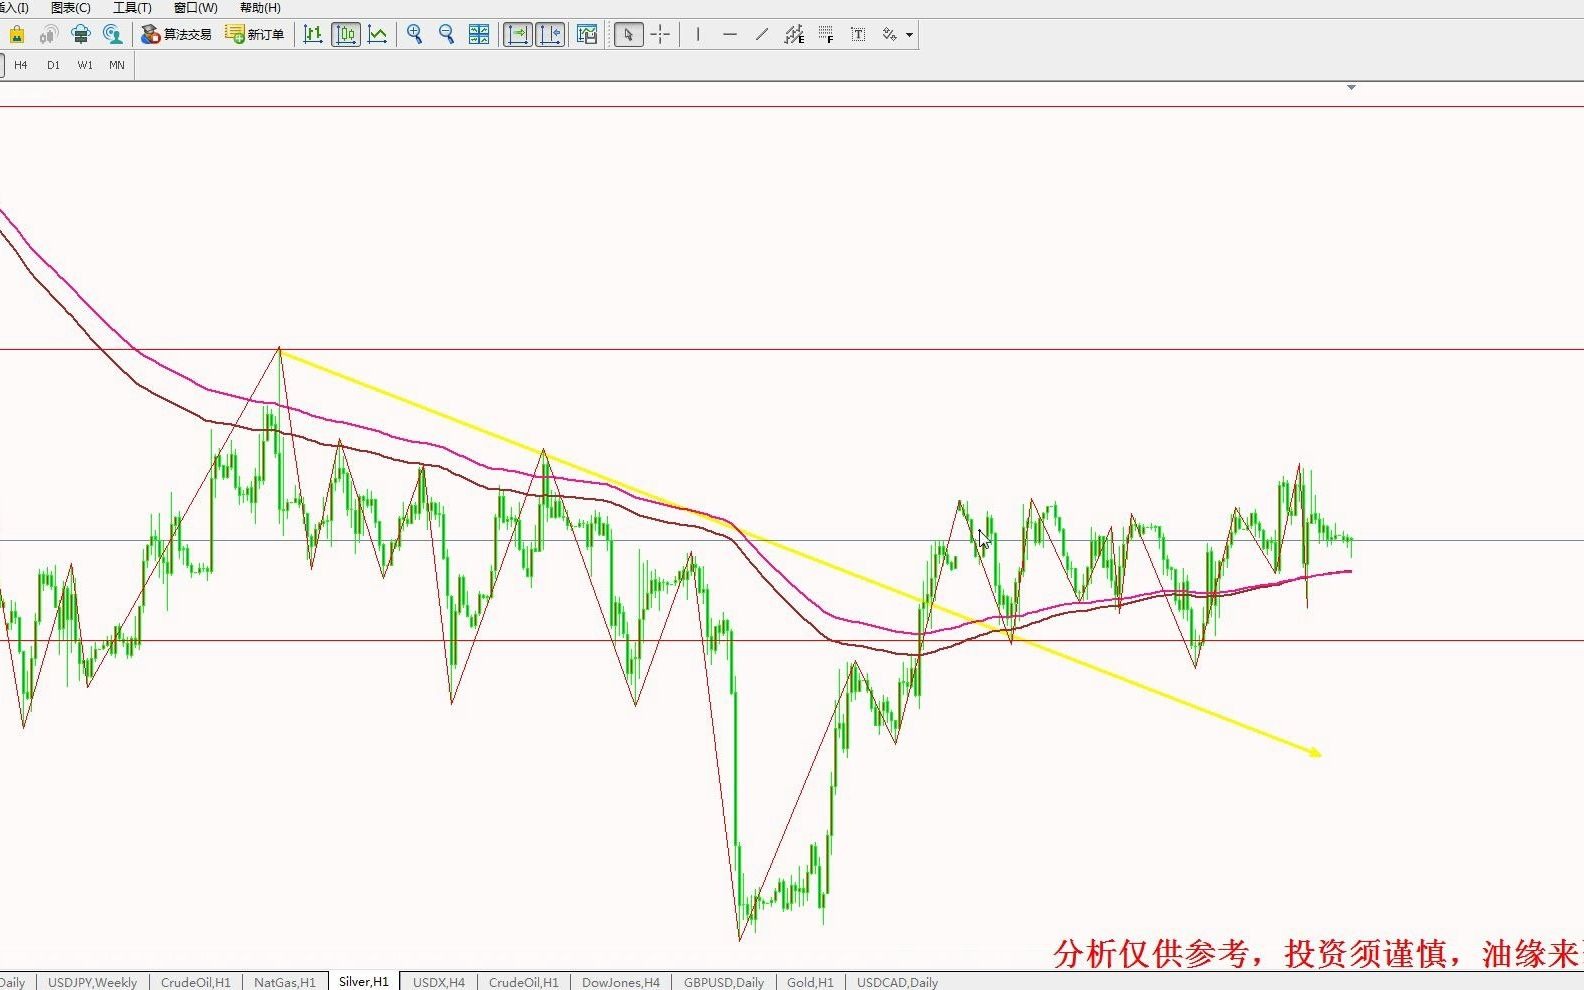The width and height of the screenshot is (1584, 990).
Task: Click the Signals broadcast icon
Action: [x=48, y=35]
